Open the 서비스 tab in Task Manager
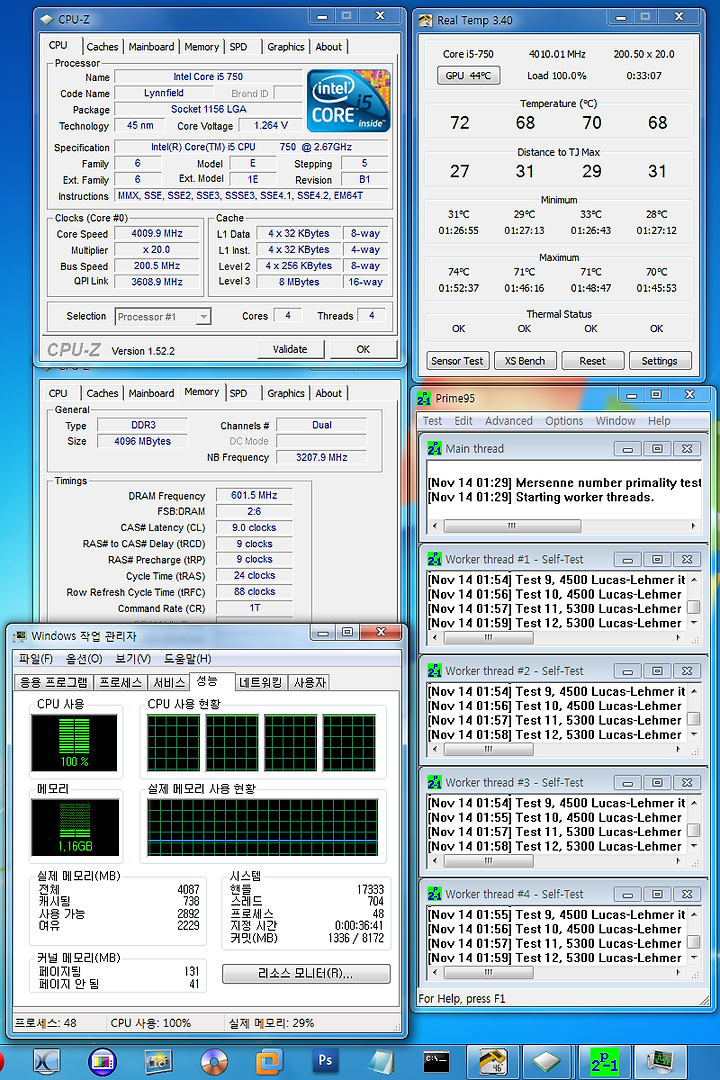The height and width of the screenshot is (1080, 720). [169, 682]
